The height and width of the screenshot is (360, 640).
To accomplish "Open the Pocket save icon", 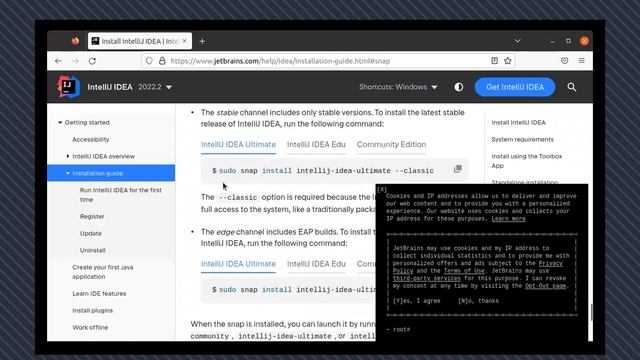I will click(564, 61).
